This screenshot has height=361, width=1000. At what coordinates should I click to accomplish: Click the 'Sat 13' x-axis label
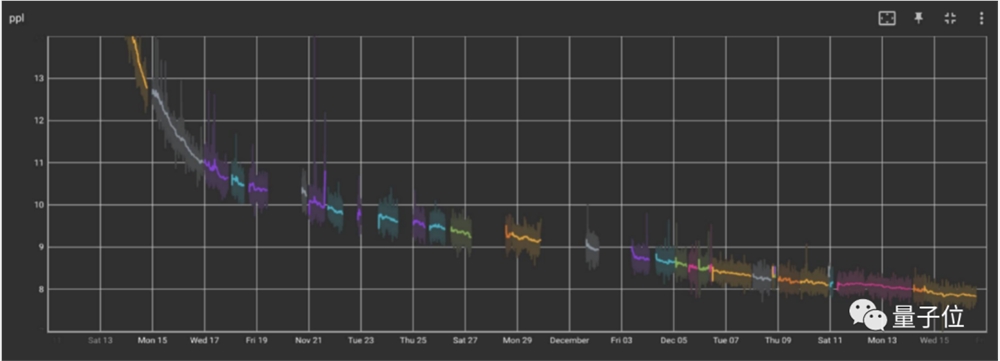click(100, 341)
